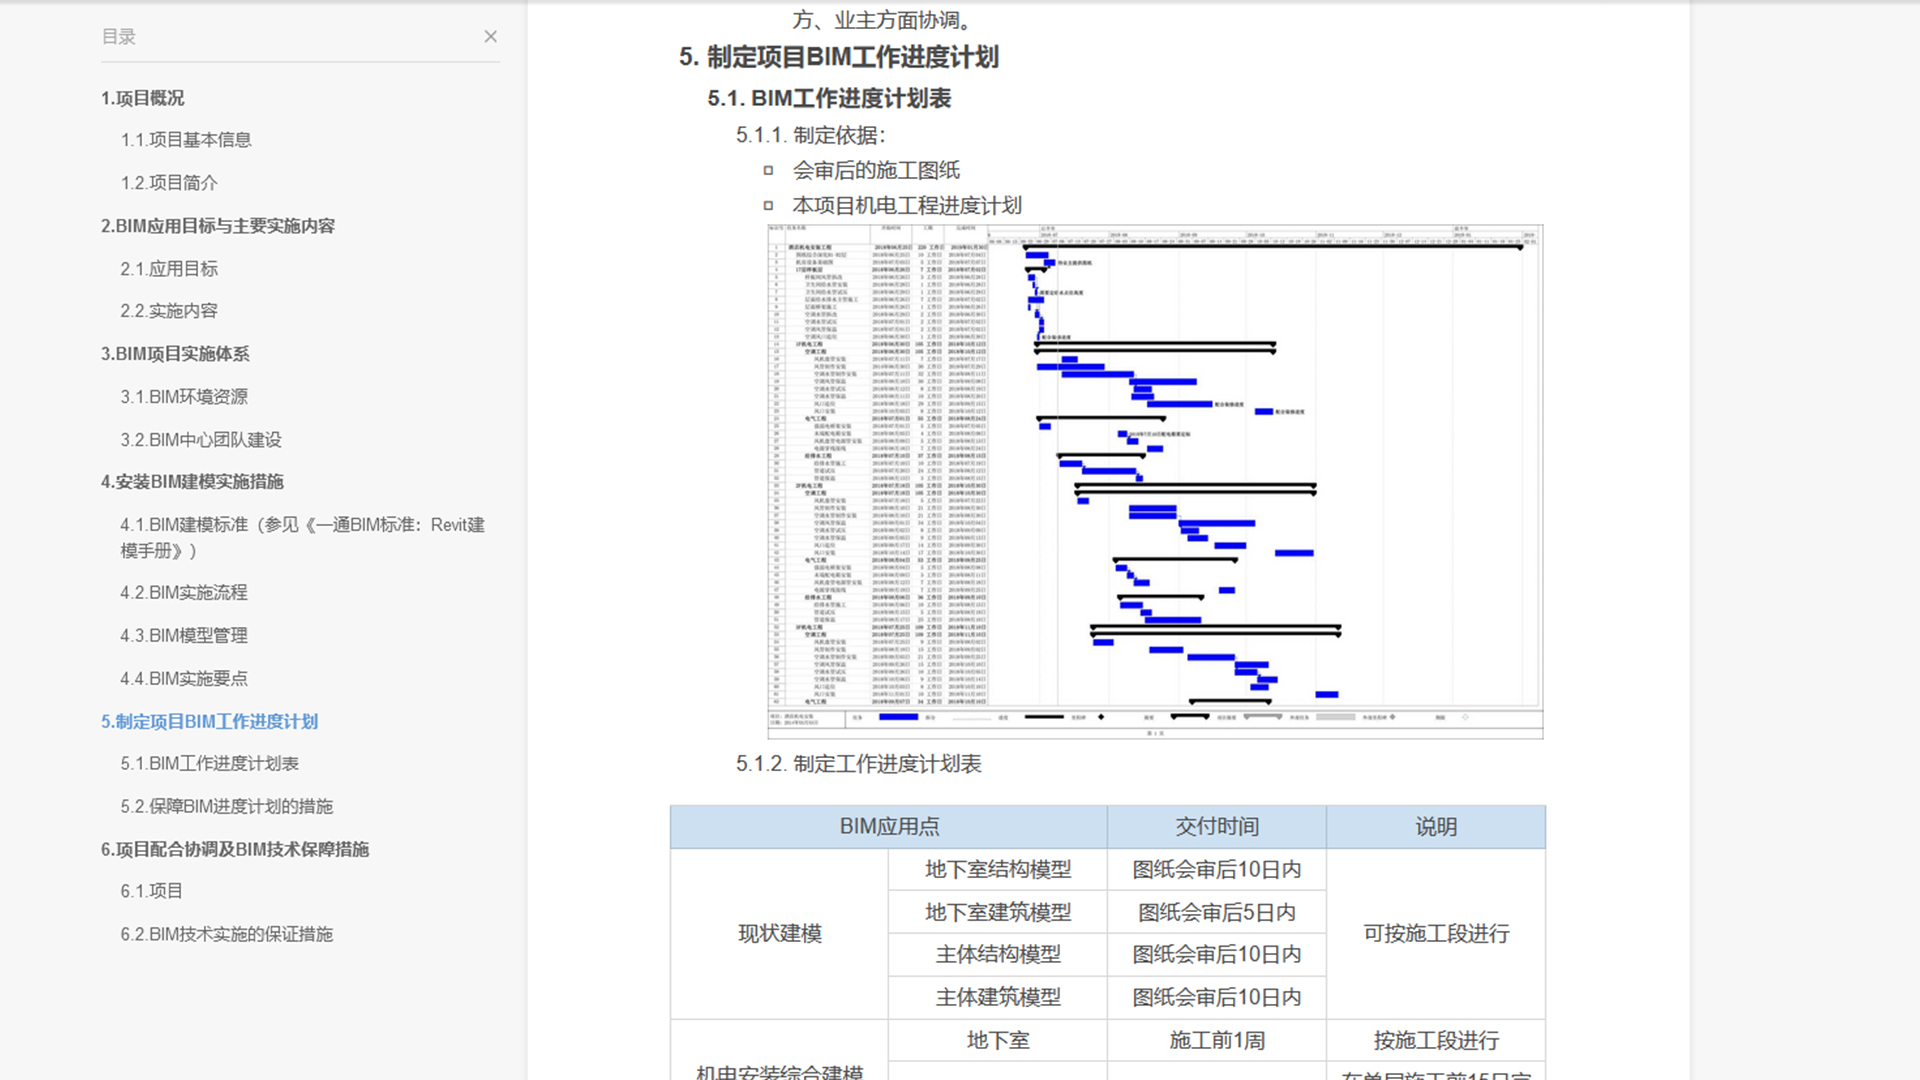This screenshot has width=1920, height=1080.
Task: Open outline section 1.项目概况
Action: (142, 98)
